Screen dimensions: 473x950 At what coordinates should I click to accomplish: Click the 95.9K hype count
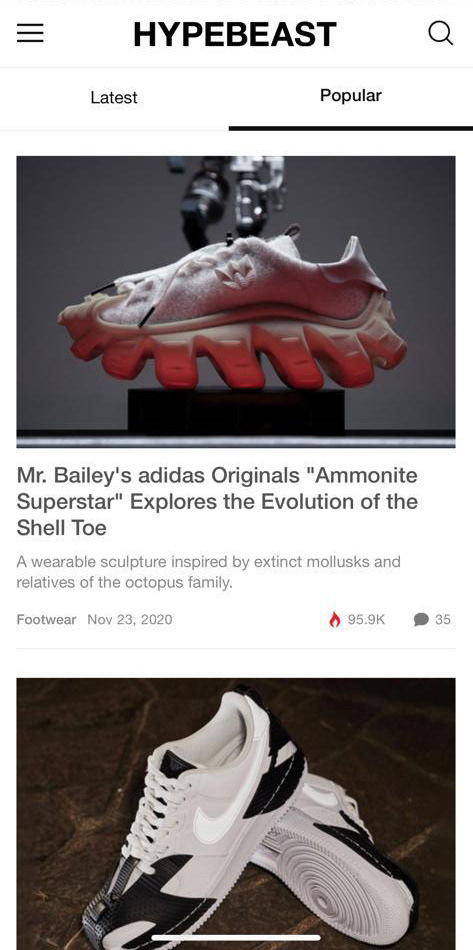click(366, 619)
